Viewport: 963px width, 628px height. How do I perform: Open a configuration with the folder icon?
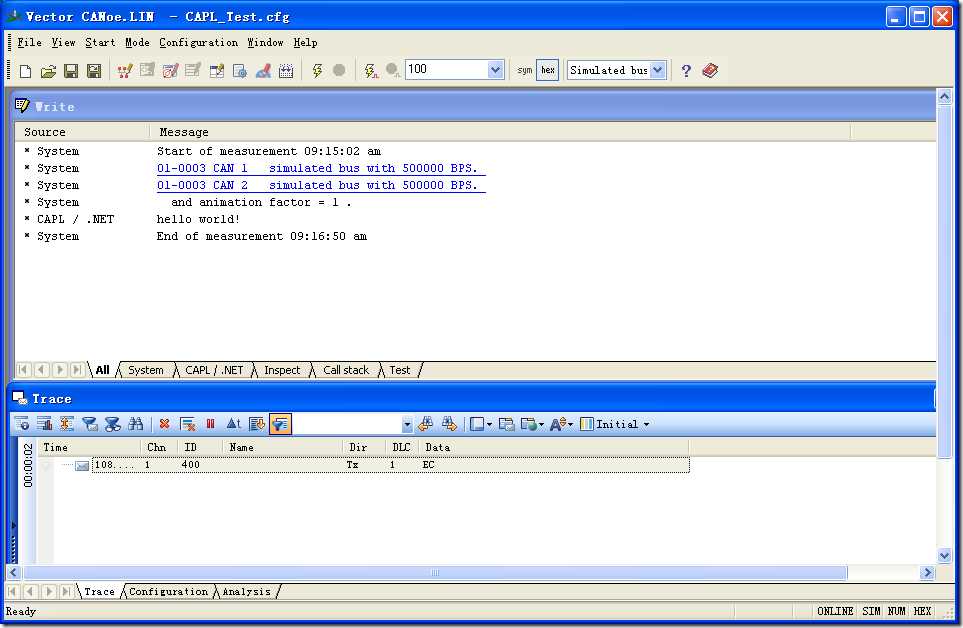point(48,71)
